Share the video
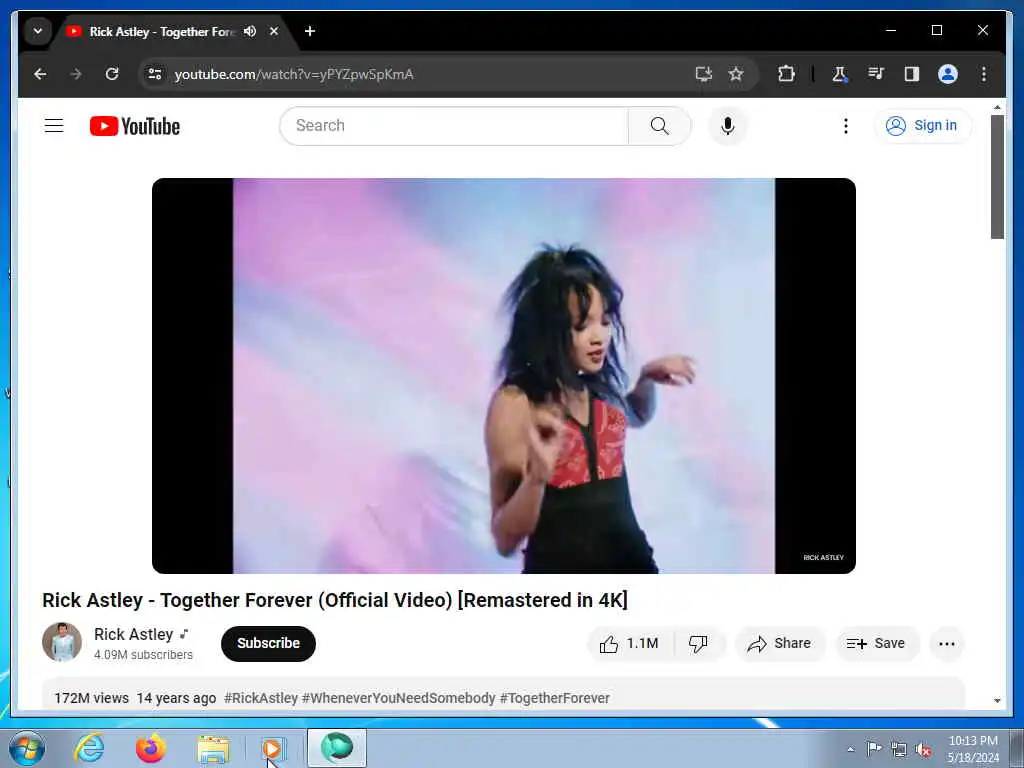Image resolution: width=1024 pixels, height=768 pixels. pos(780,644)
